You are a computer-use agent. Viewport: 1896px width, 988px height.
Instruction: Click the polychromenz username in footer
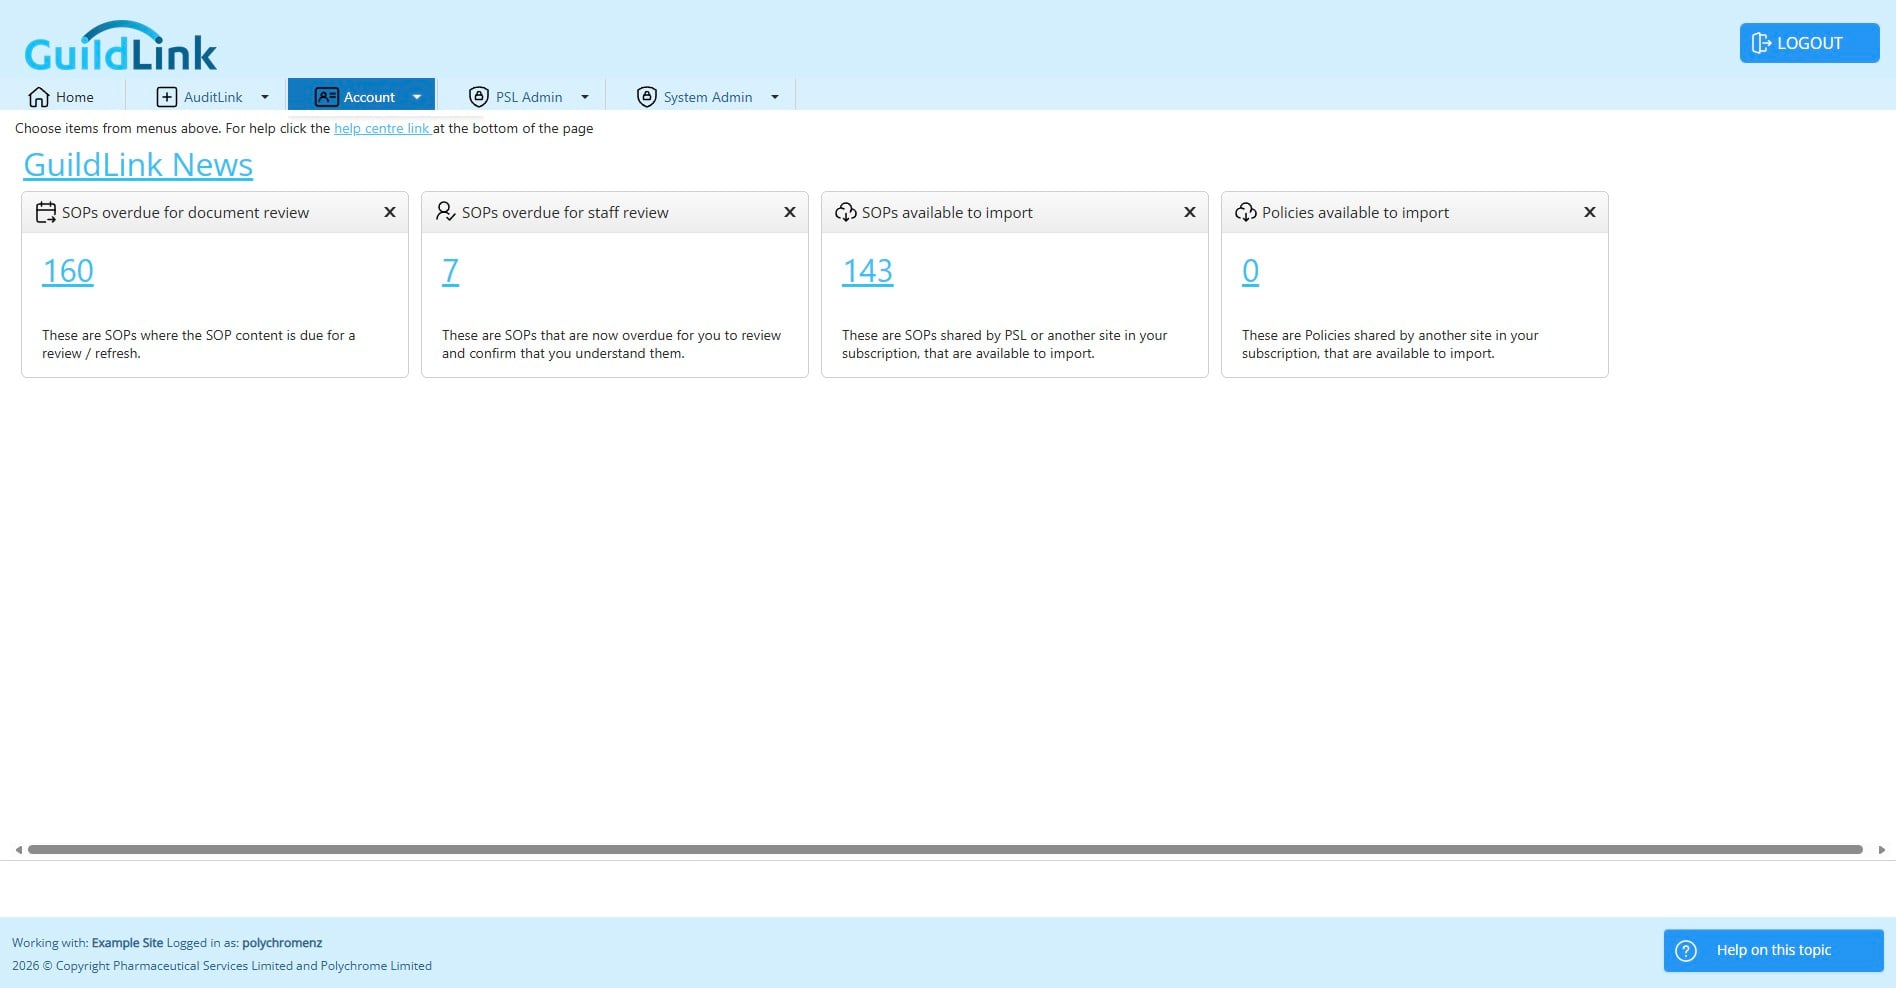pyautogui.click(x=282, y=942)
